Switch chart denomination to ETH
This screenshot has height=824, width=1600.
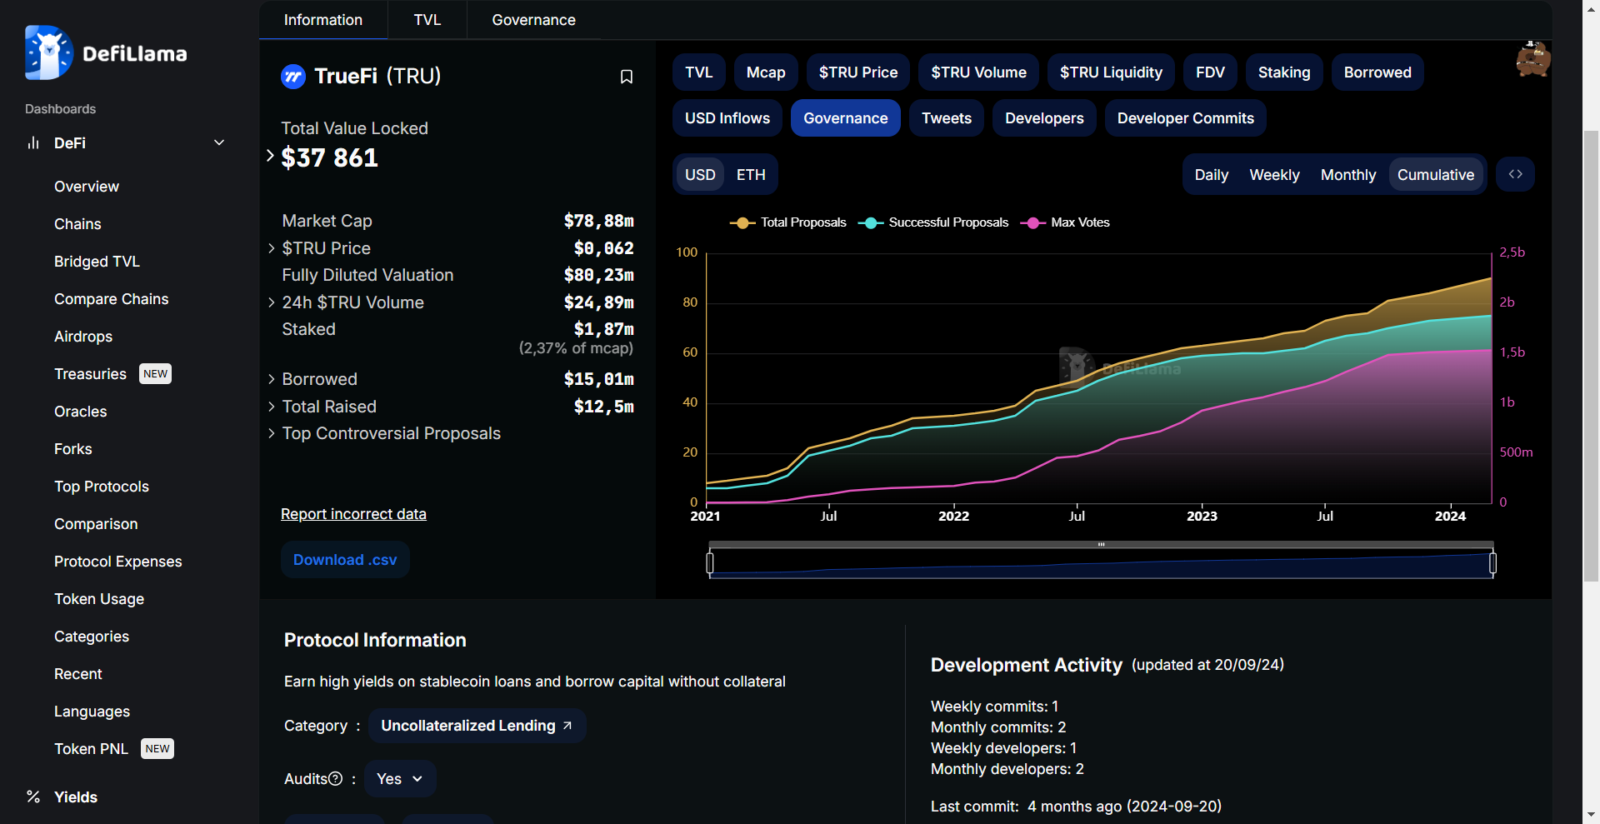751,175
